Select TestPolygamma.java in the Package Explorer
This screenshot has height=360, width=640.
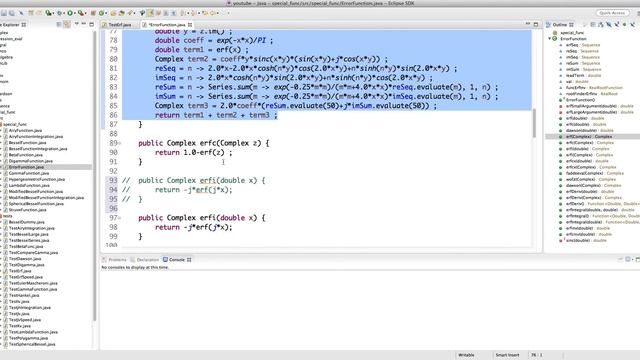(28, 338)
